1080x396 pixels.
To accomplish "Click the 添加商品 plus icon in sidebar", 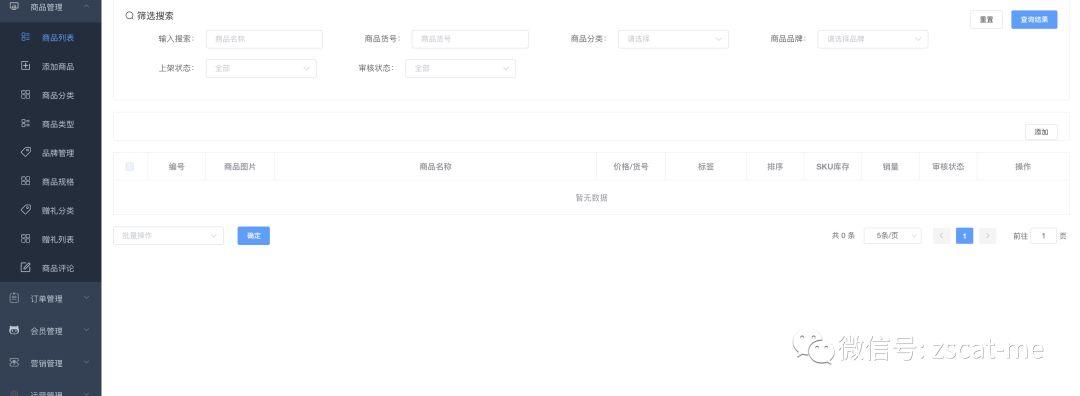I will 25,66.
